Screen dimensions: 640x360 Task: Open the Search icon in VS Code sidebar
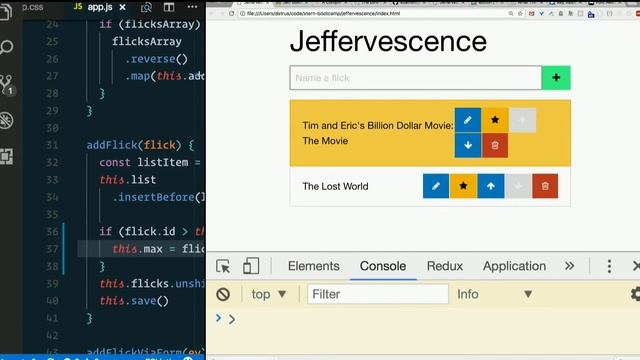7,47
